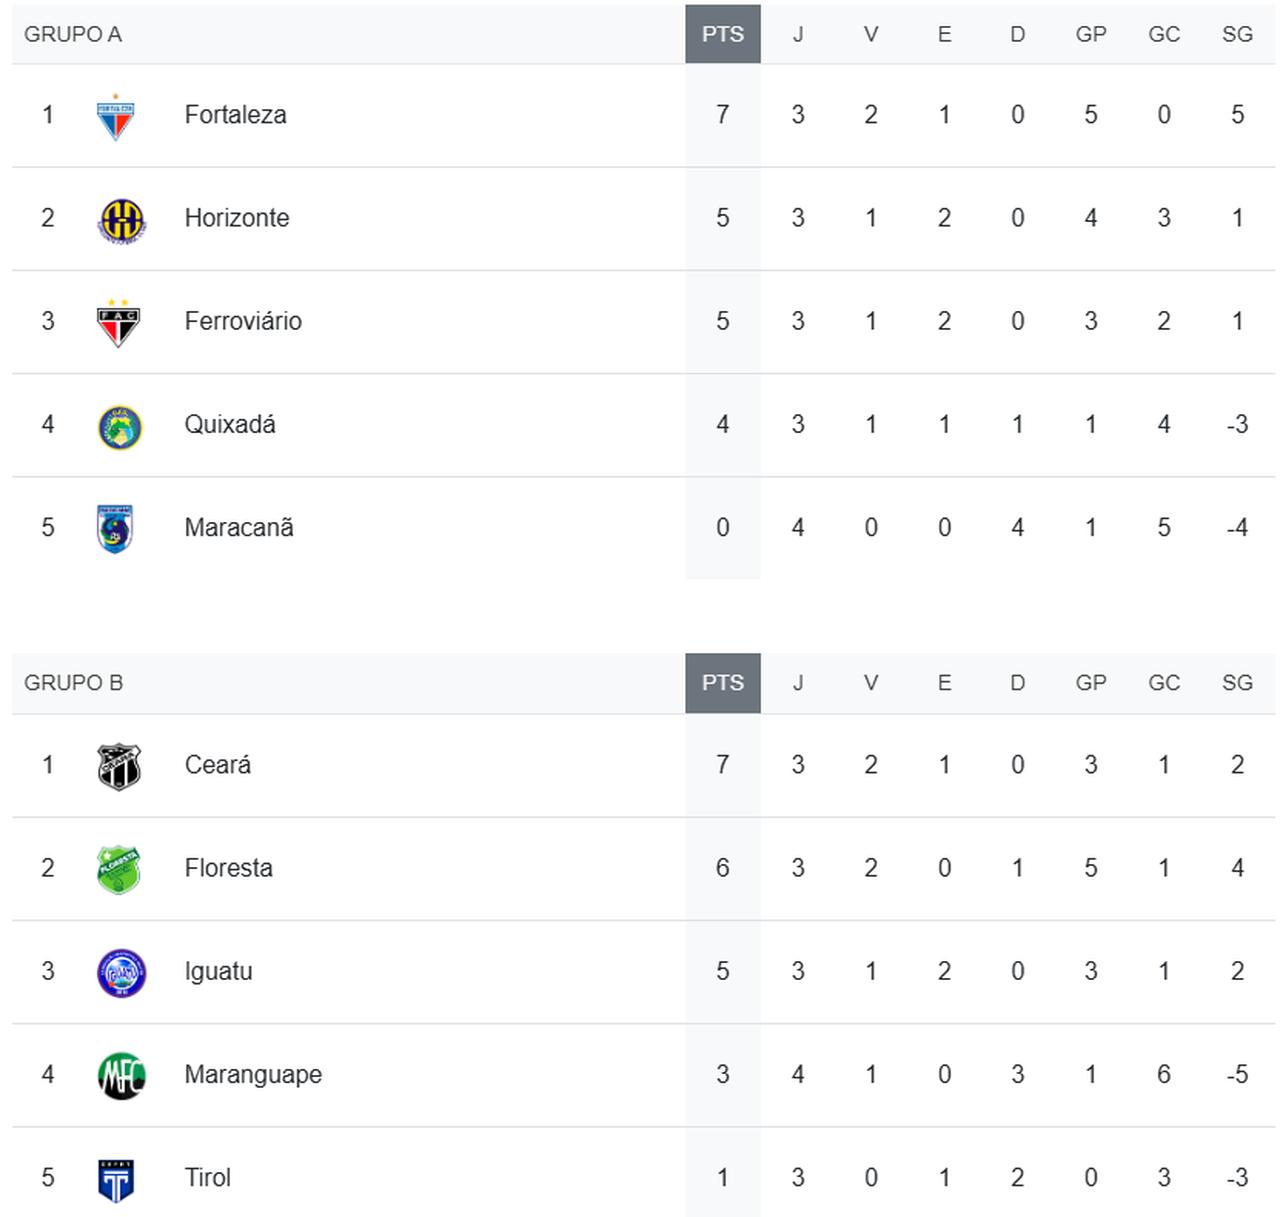Click the Ferroviário shield logo

(118, 323)
